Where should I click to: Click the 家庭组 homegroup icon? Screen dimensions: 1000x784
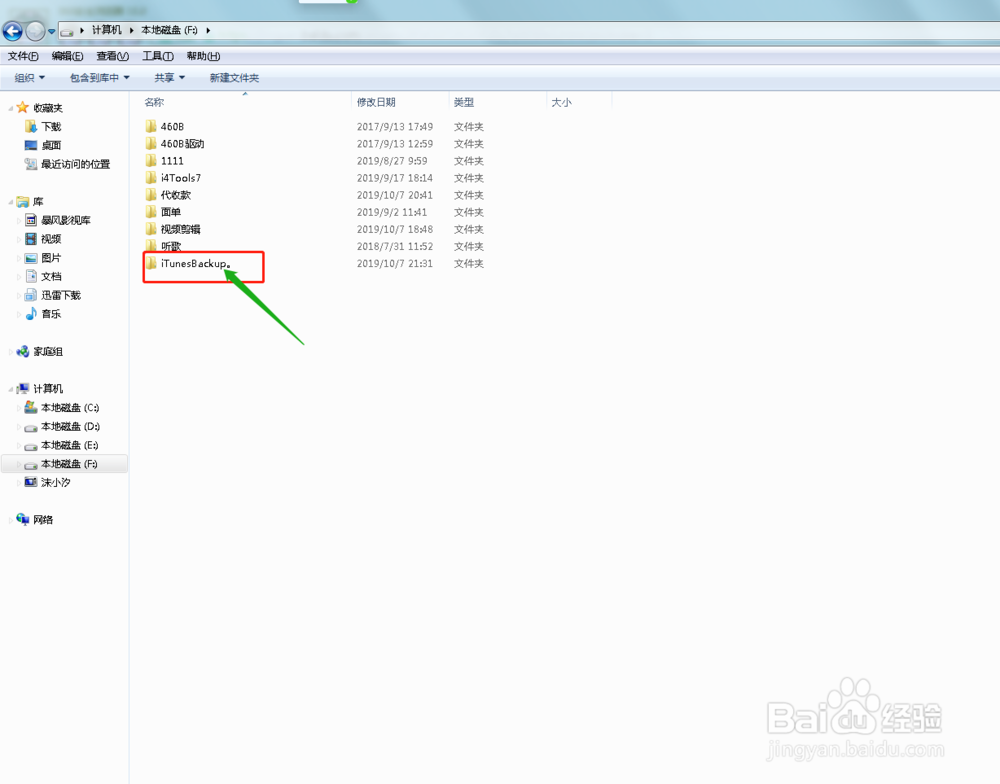click(x=23, y=351)
